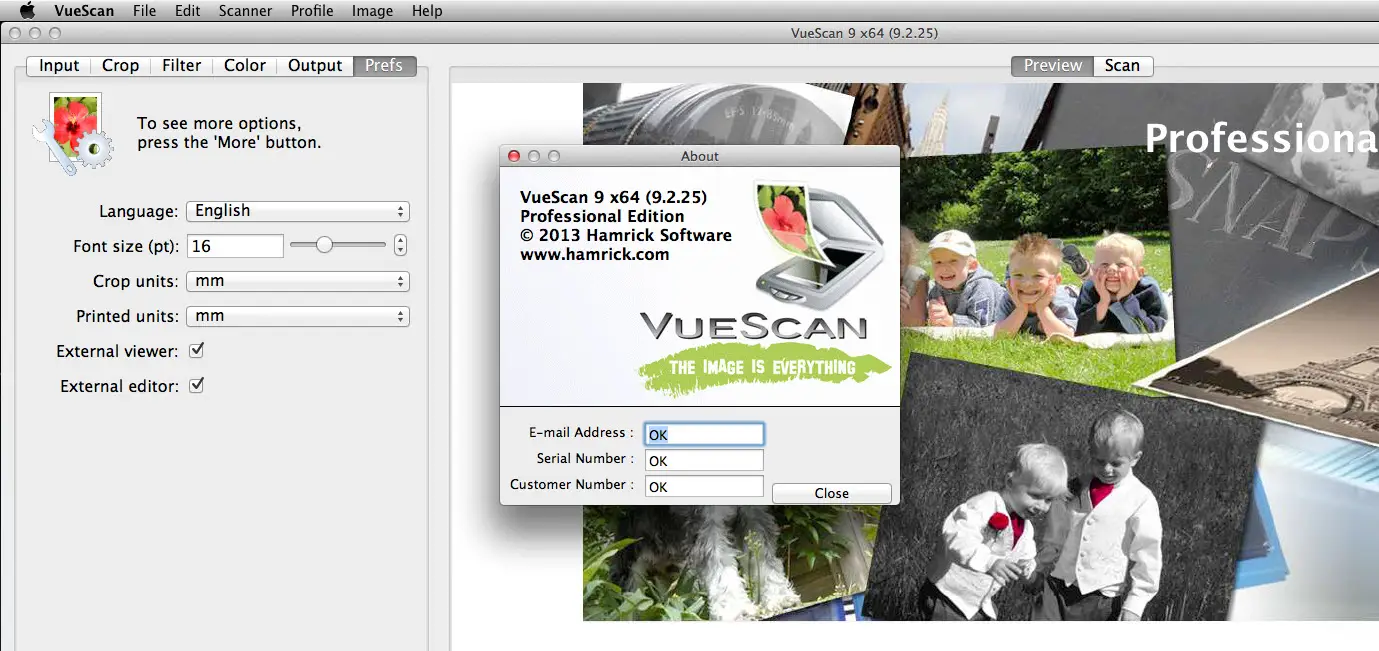Click the 'Crop units:' label
The image size is (1379, 651).
(x=136, y=282)
